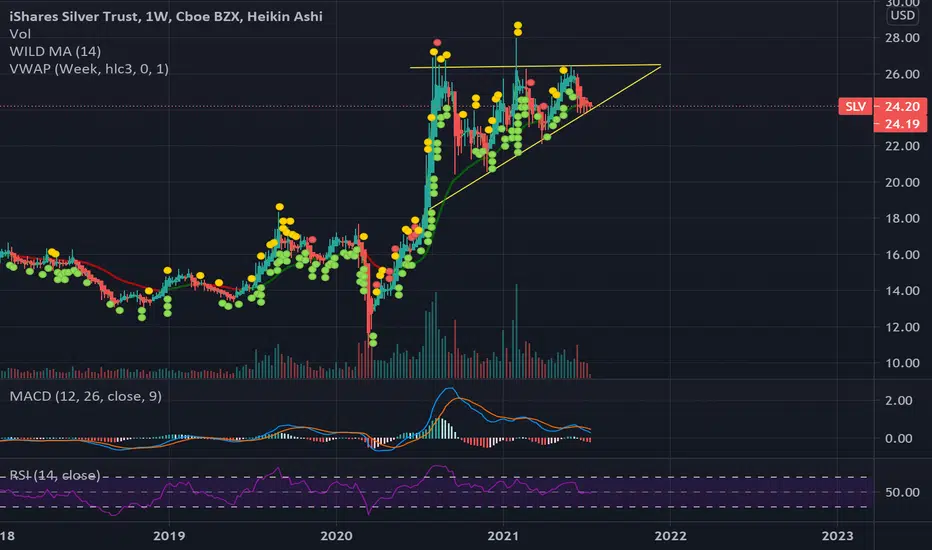Image resolution: width=932 pixels, height=550 pixels.
Task: Click the 50.00 RSI axis label
Action: click(x=902, y=492)
